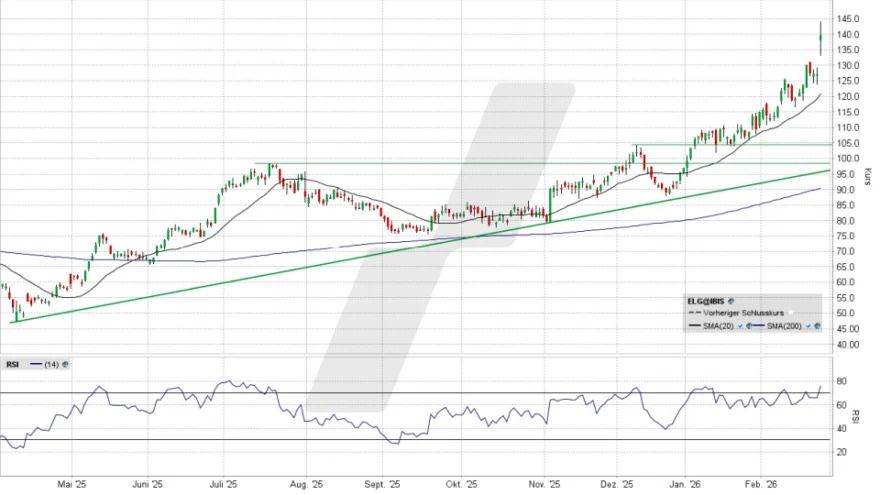This screenshot has width=880, height=495.
Task: Click the RSI panel title
Action: 11,365
